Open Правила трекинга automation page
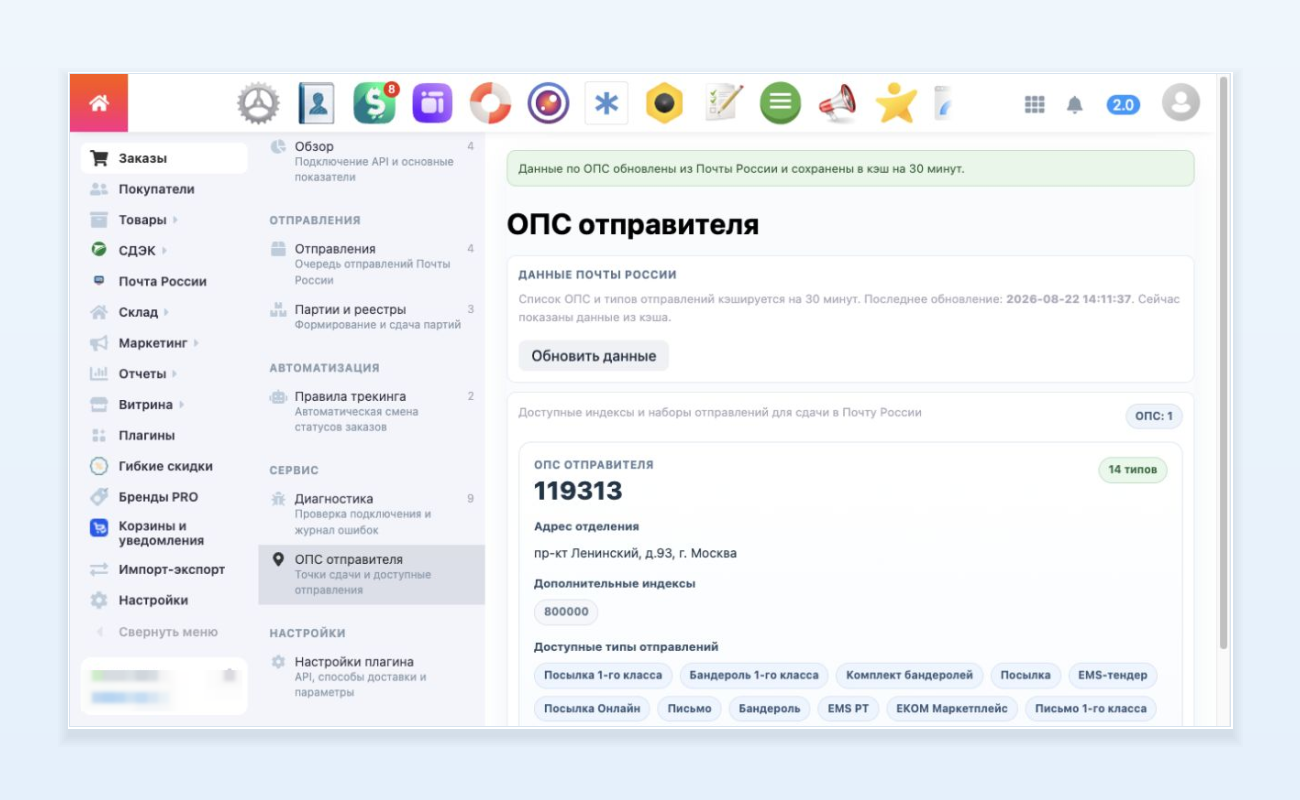 [x=371, y=411]
